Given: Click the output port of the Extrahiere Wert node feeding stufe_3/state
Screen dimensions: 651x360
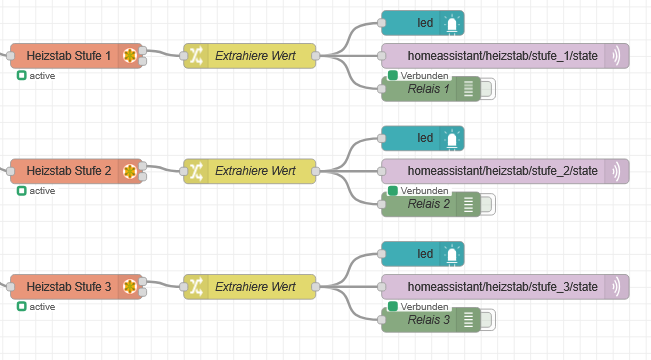Looking at the screenshot, I should (316, 287).
